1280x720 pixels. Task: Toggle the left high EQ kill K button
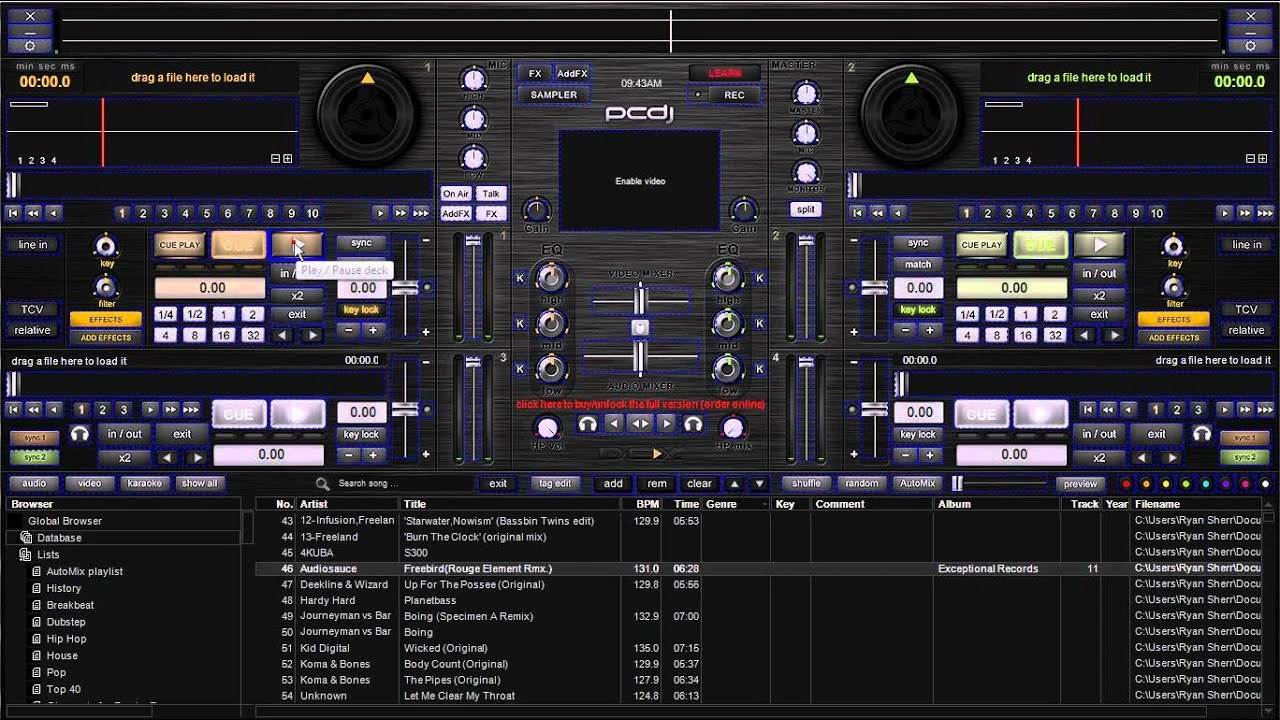(x=520, y=279)
